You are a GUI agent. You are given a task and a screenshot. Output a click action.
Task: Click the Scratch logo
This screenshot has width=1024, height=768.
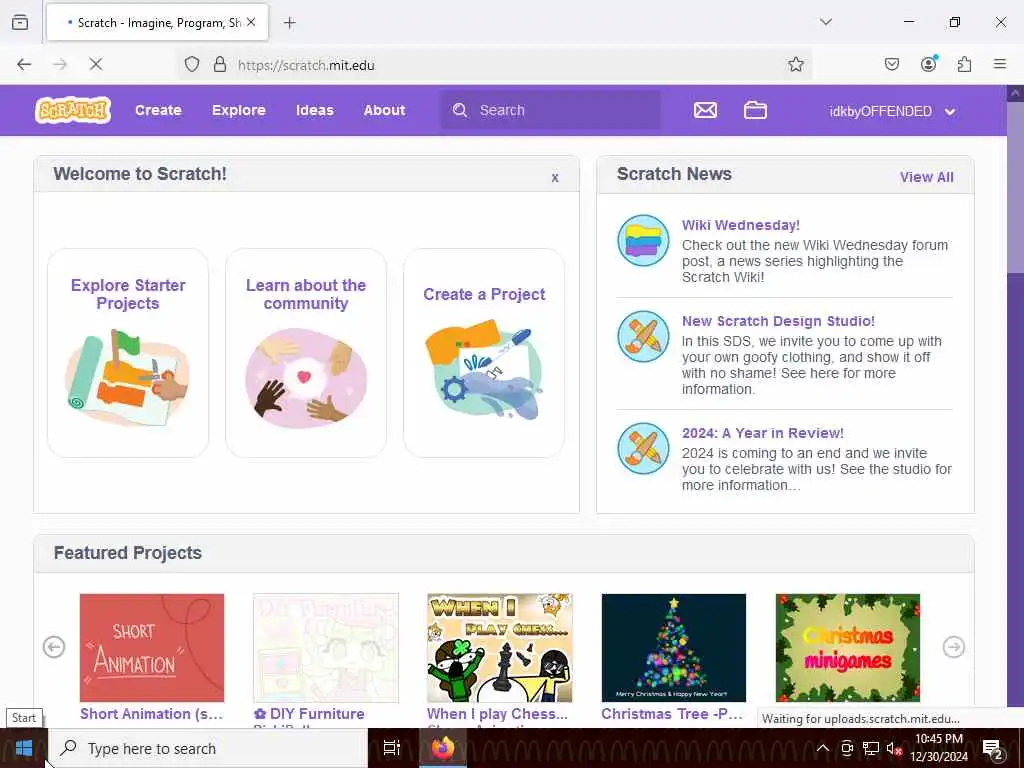pos(73,110)
